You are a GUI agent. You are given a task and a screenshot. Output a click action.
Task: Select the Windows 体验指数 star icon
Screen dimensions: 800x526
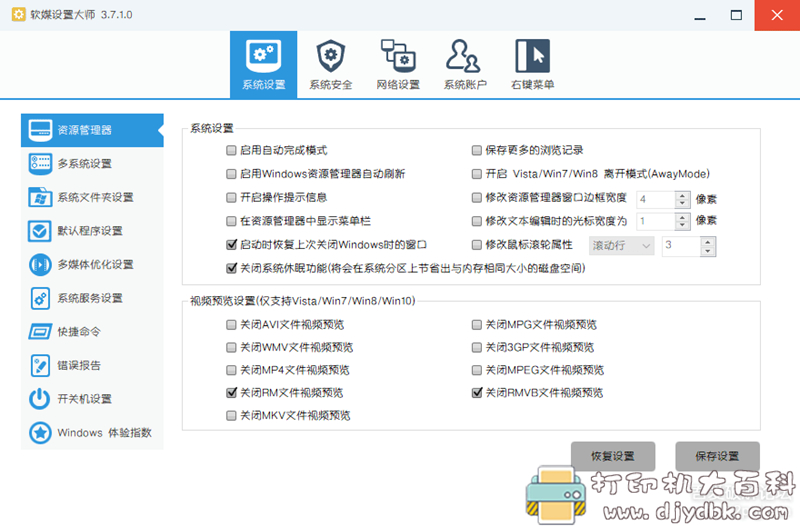[x=40, y=433]
